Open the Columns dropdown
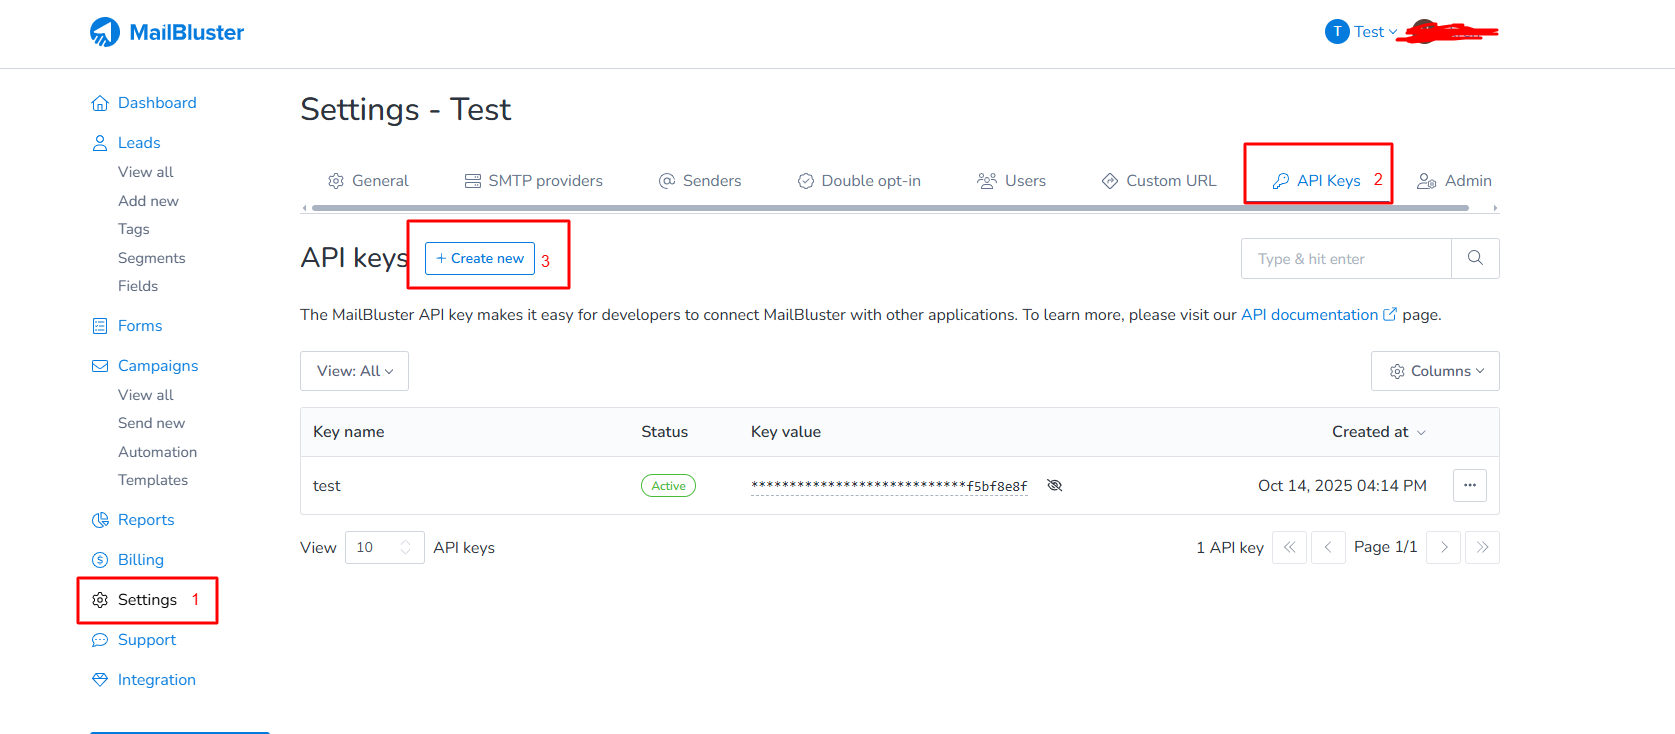This screenshot has width=1675, height=734. 1435,371
